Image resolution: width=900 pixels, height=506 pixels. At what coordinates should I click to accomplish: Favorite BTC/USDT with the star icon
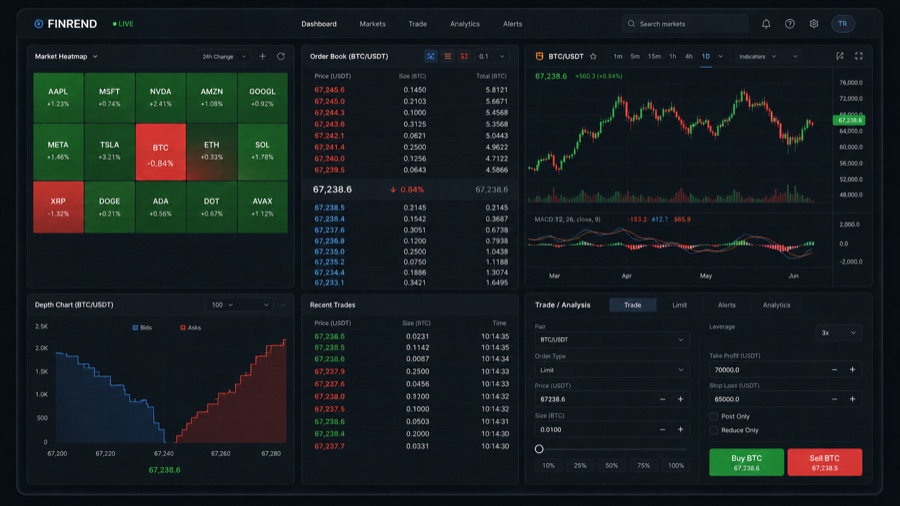pos(593,56)
